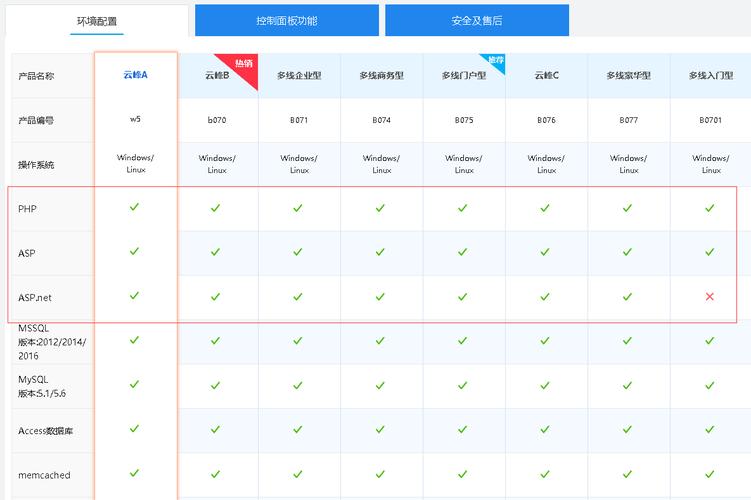Click the MySQL checkmark in 云峰B column
Viewport: 751px width, 500px height.
[216, 385]
